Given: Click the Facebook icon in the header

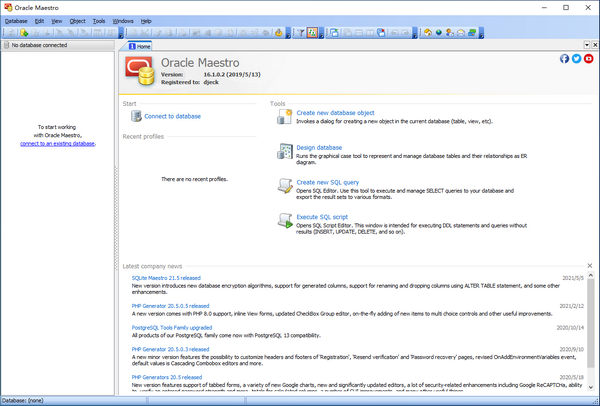Looking at the screenshot, I should pos(564,59).
